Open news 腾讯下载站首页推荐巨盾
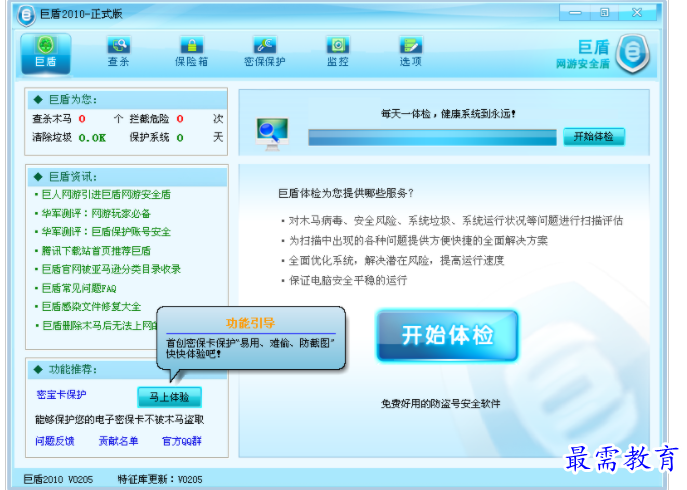 [96, 251]
